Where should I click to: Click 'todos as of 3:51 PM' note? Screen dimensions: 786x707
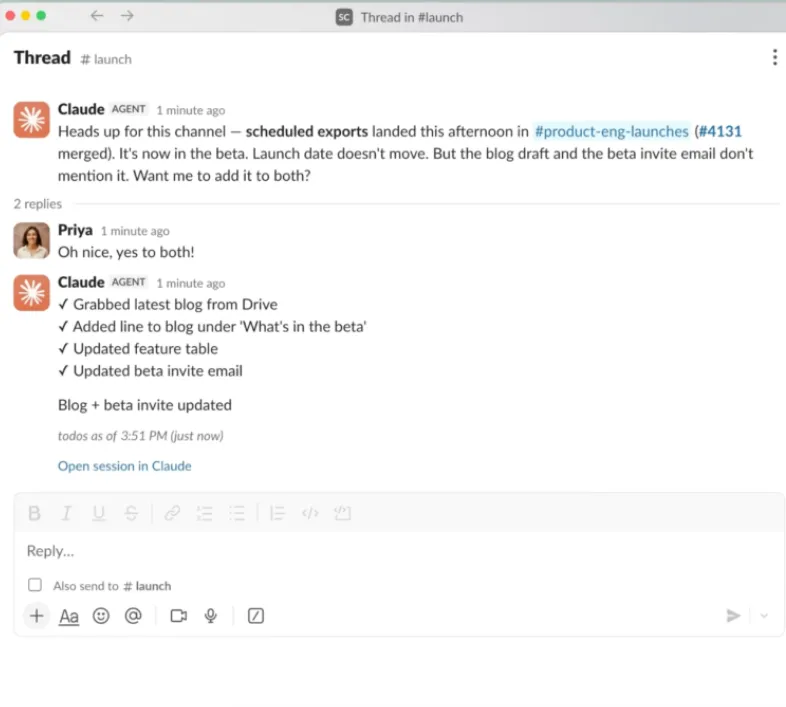coord(140,436)
